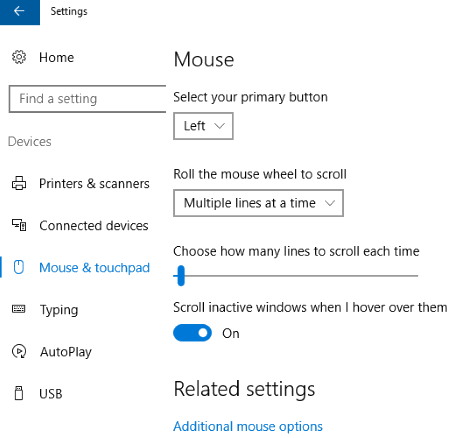Click the AutoPlay icon
Viewport: 450px width, 438px height.
19,351
